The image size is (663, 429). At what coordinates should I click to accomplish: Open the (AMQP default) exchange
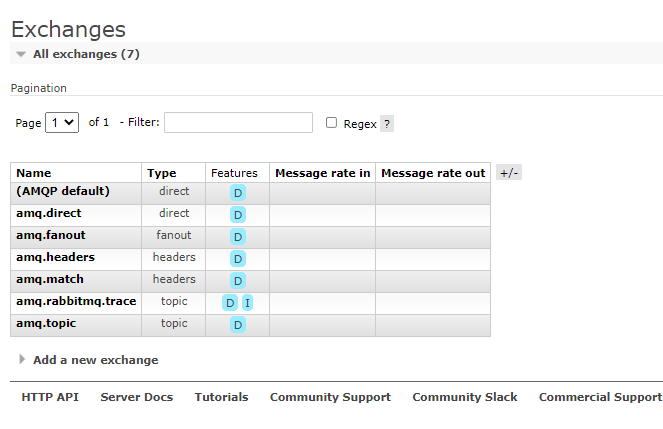tap(63, 191)
